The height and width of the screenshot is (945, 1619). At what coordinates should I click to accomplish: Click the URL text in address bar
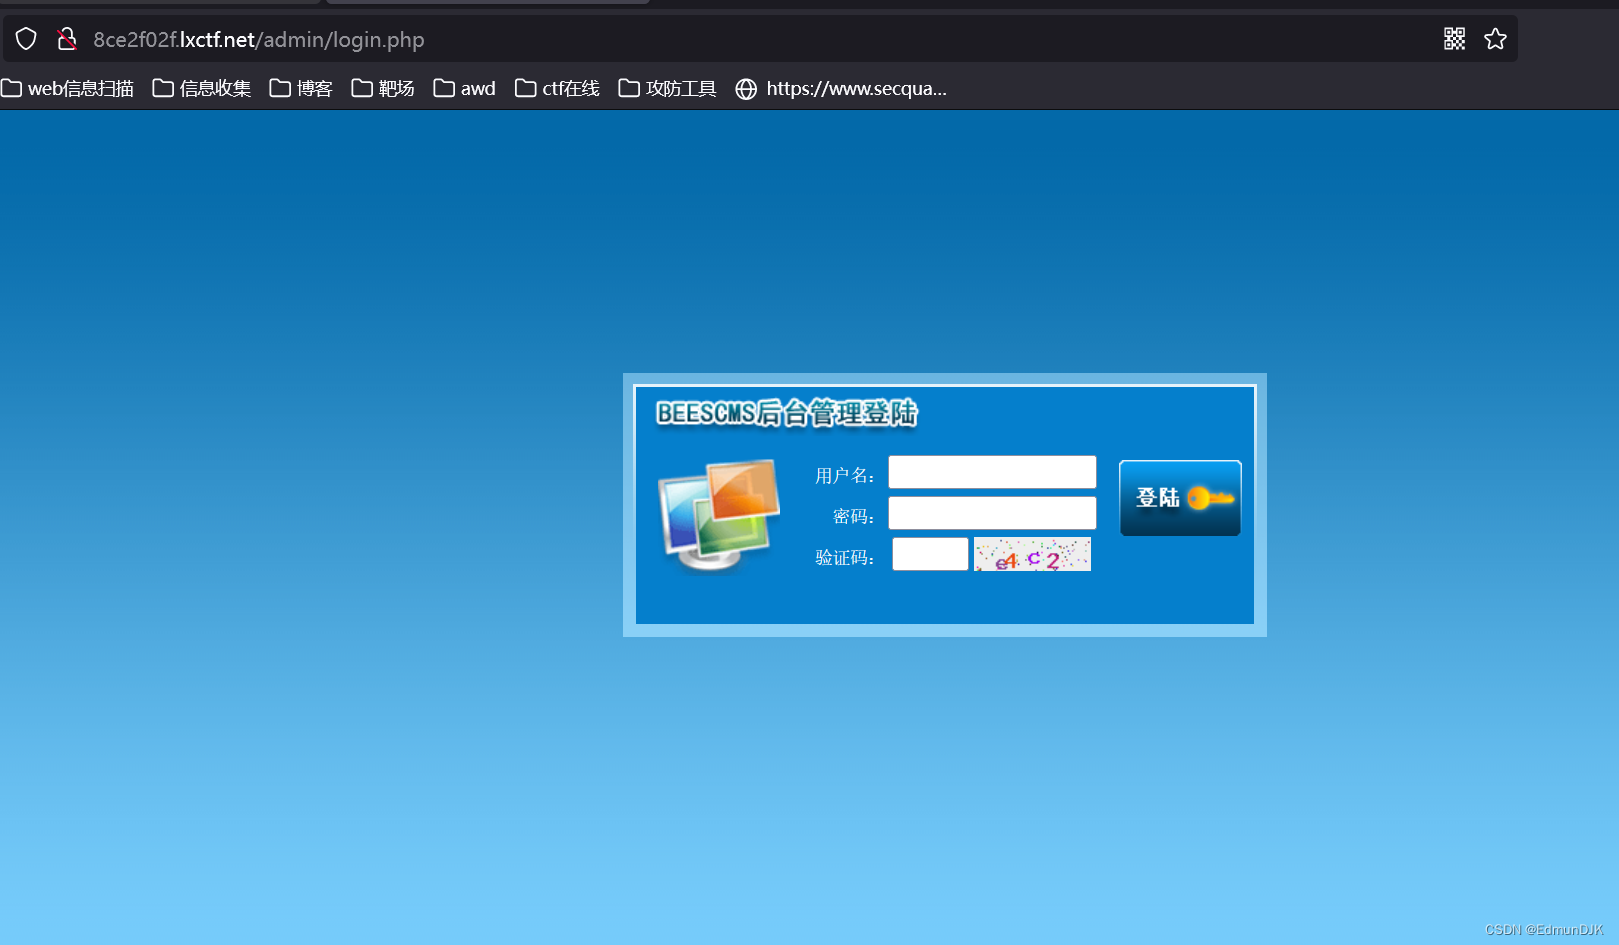259,40
